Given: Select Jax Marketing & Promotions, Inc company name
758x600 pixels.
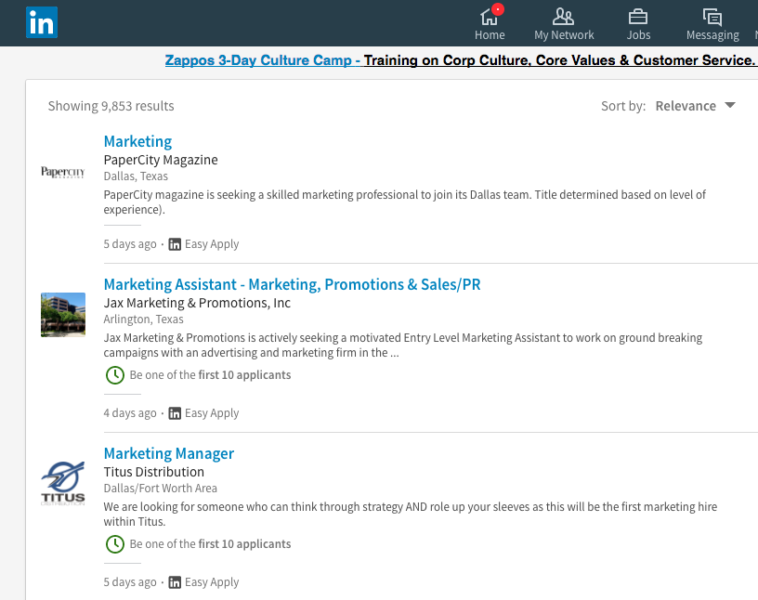Looking at the screenshot, I should point(197,303).
